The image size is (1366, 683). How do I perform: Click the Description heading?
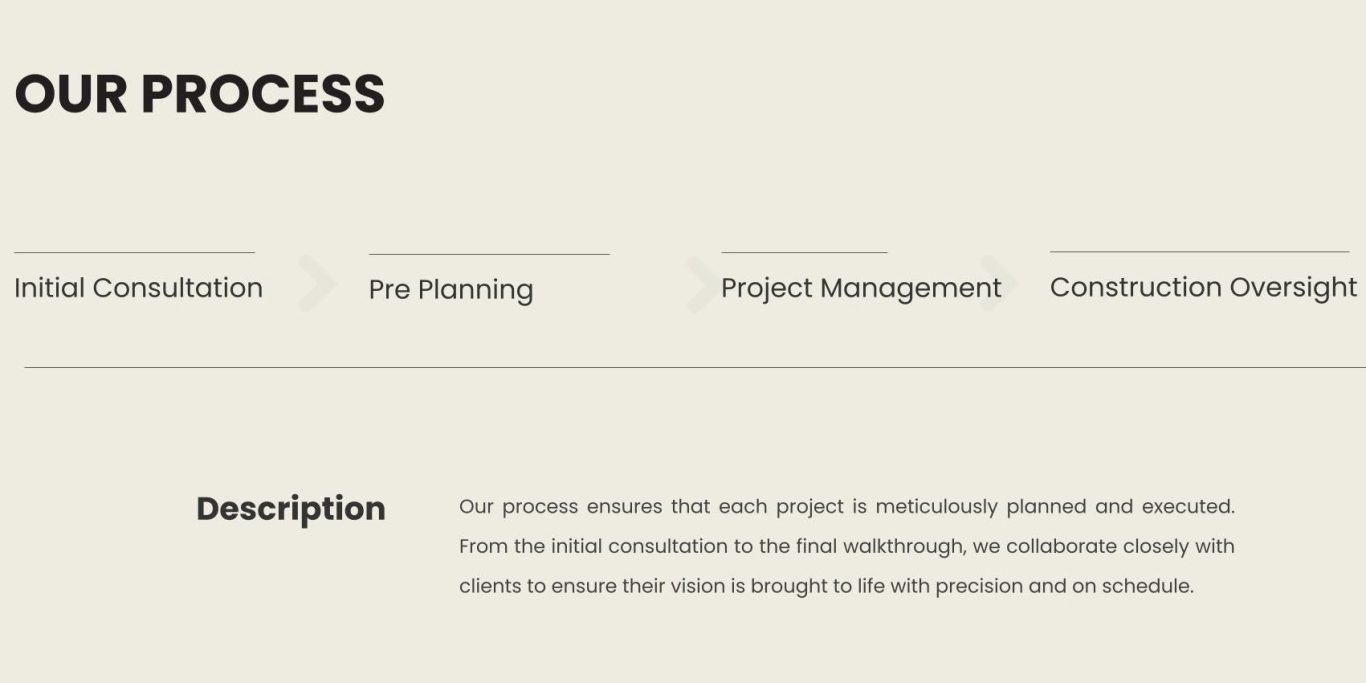point(291,509)
